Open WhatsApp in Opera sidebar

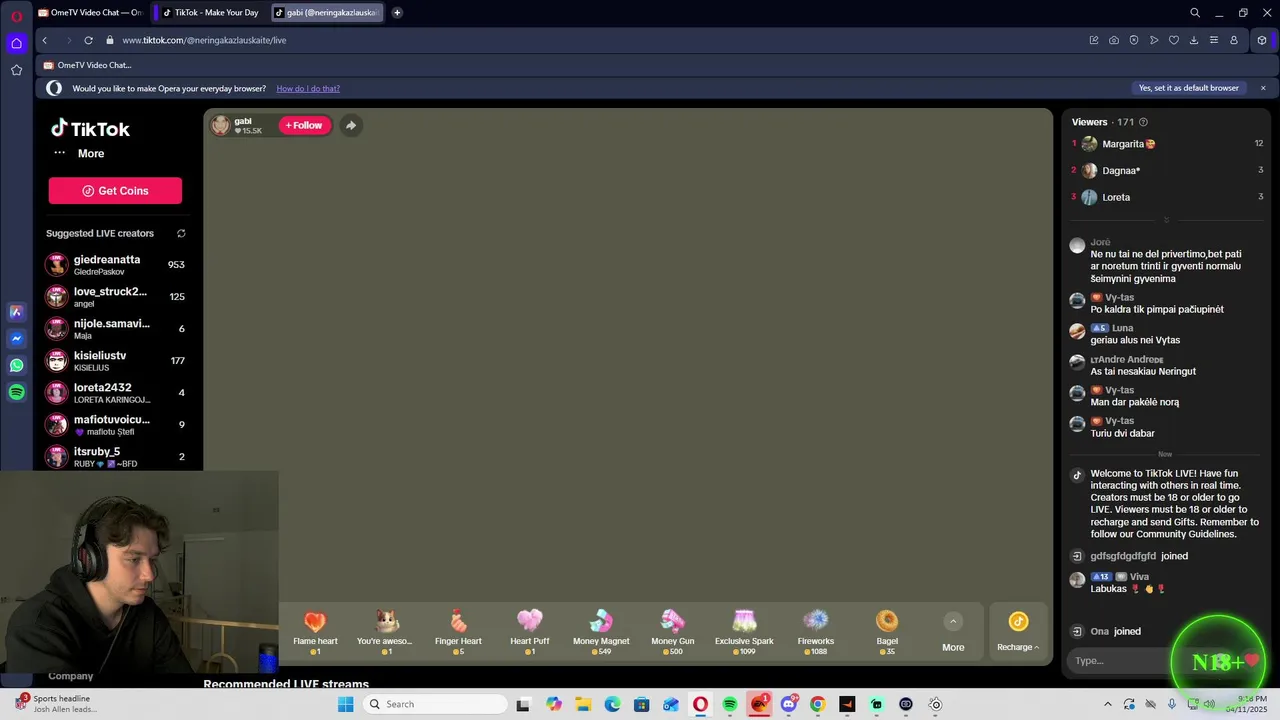point(16,366)
